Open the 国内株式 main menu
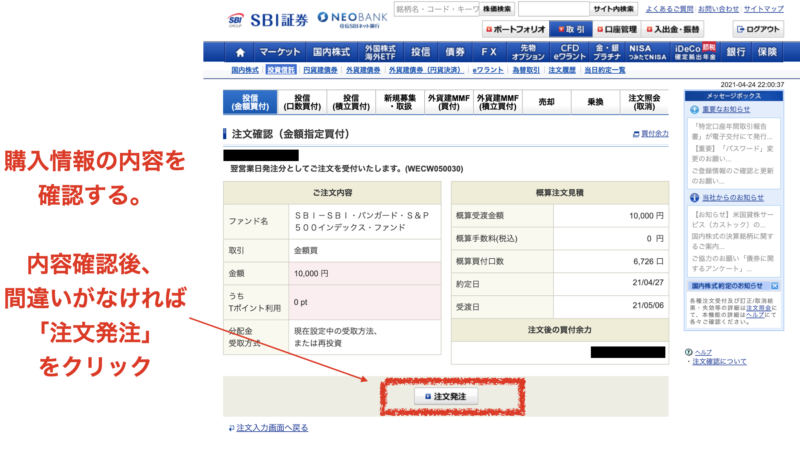The height and width of the screenshot is (451, 800). [x=331, y=52]
